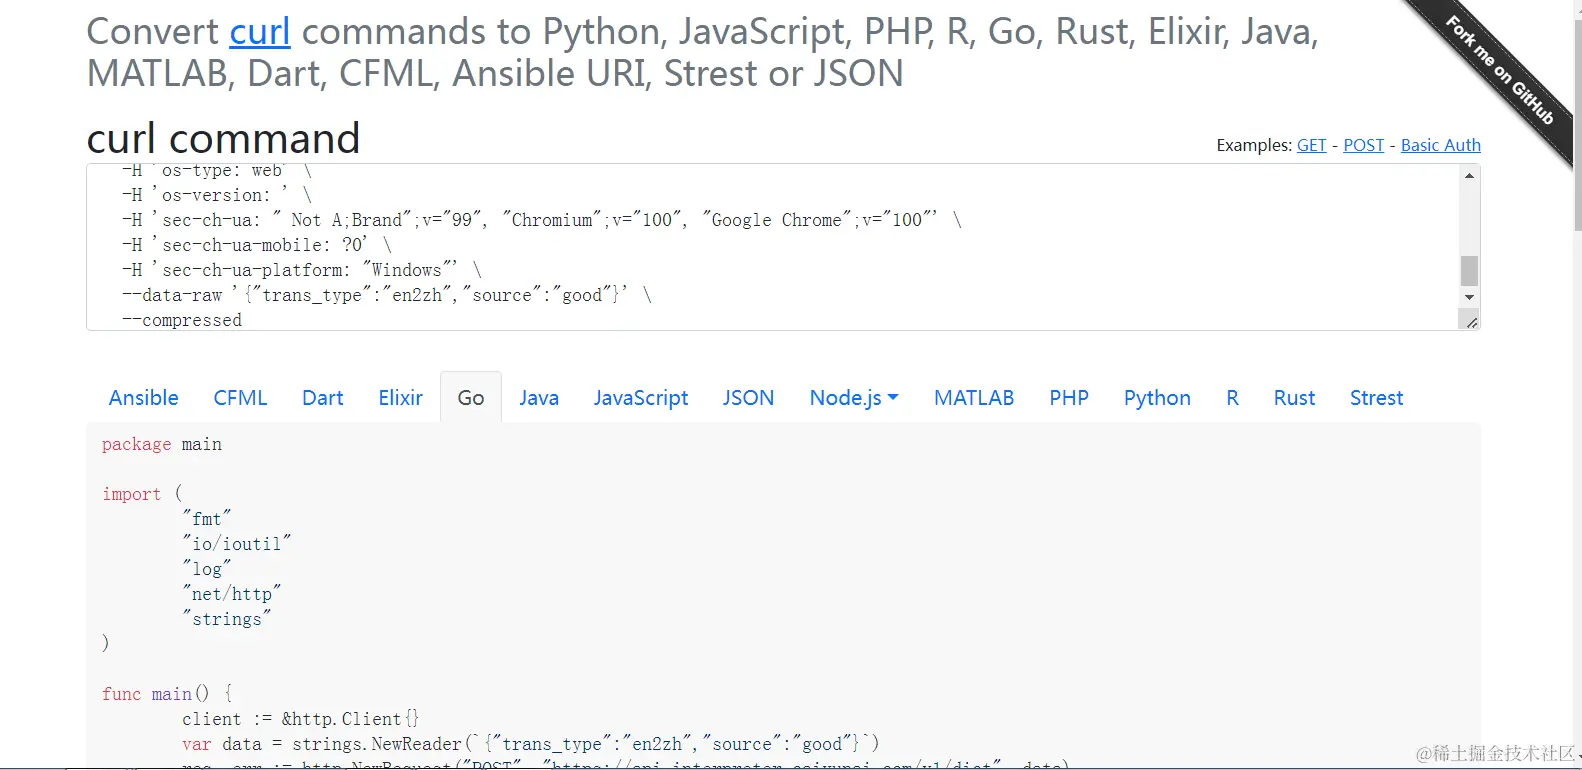The height and width of the screenshot is (770, 1582).
Task: Switch to the Strest tab
Action: click(1376, 398)
